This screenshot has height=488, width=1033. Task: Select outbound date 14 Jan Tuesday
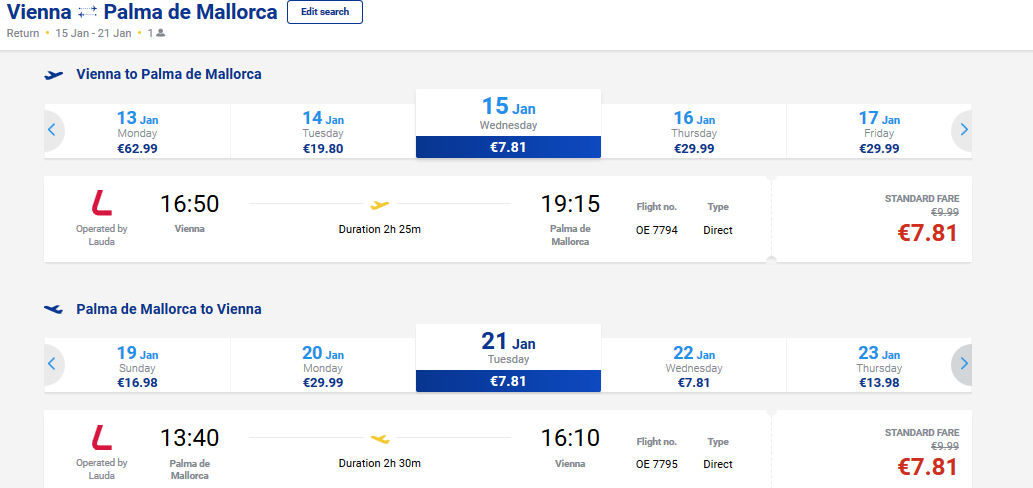point(323,131)
